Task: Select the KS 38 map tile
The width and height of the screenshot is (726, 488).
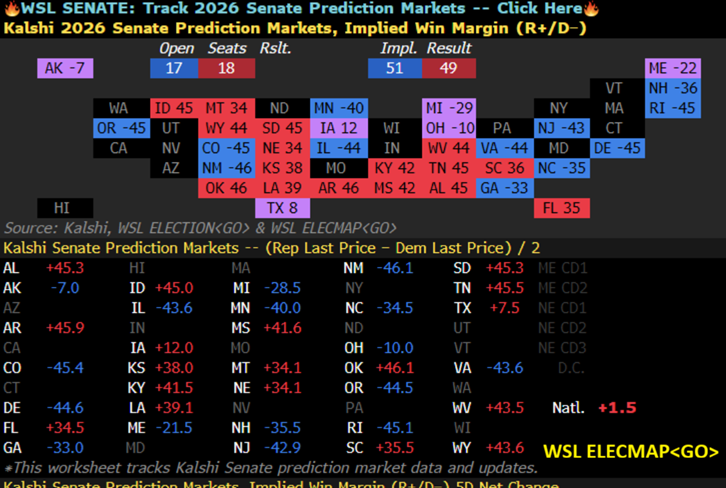Action: (282, 168)
